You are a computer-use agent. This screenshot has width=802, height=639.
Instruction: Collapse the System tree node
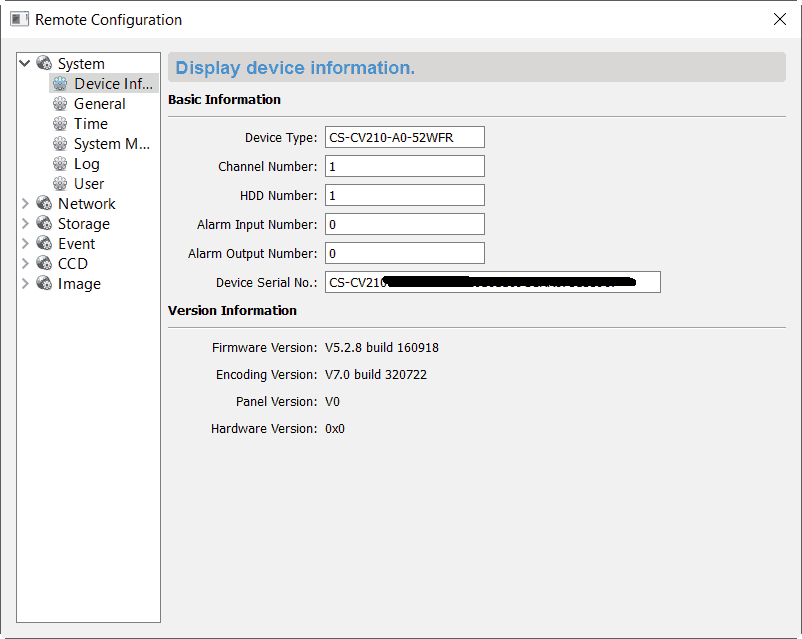[x=26, y=64]
